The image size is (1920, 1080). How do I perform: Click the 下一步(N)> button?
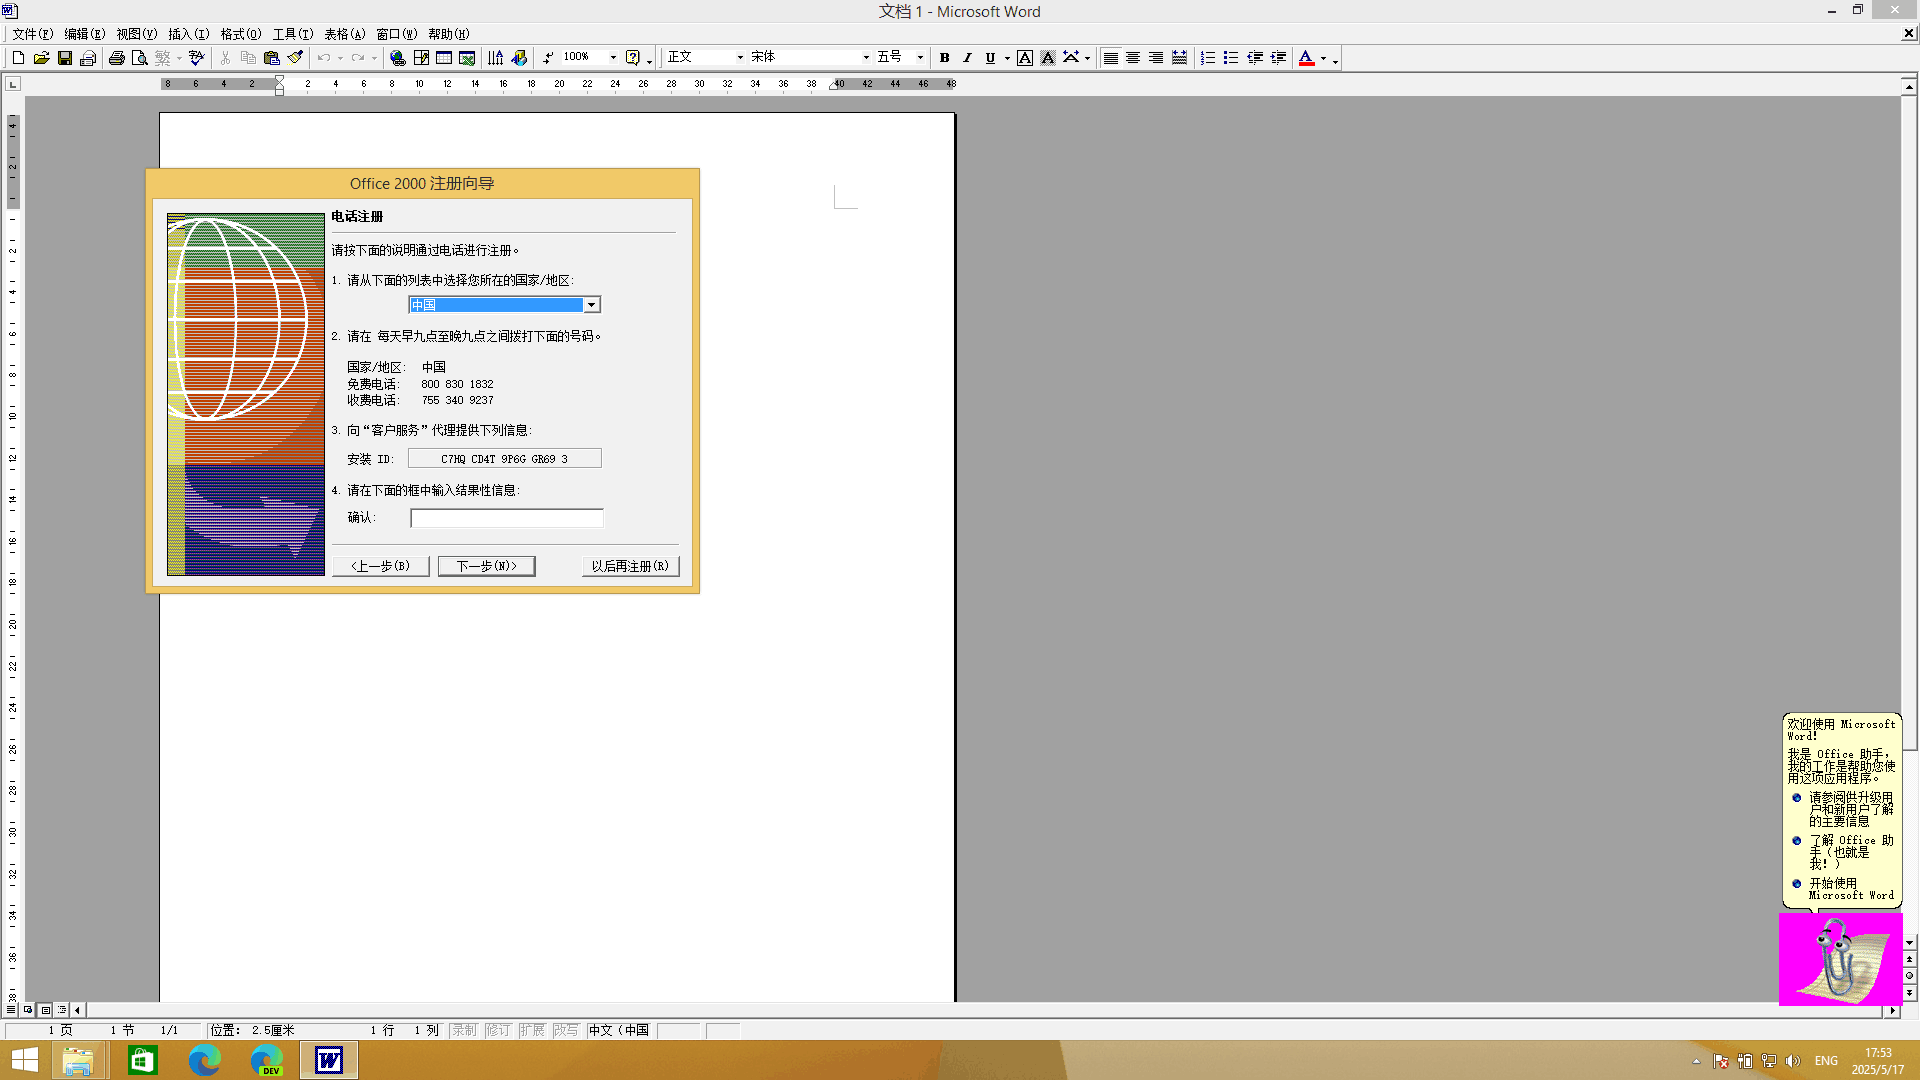pyautogui.click(x=486, y=566)
